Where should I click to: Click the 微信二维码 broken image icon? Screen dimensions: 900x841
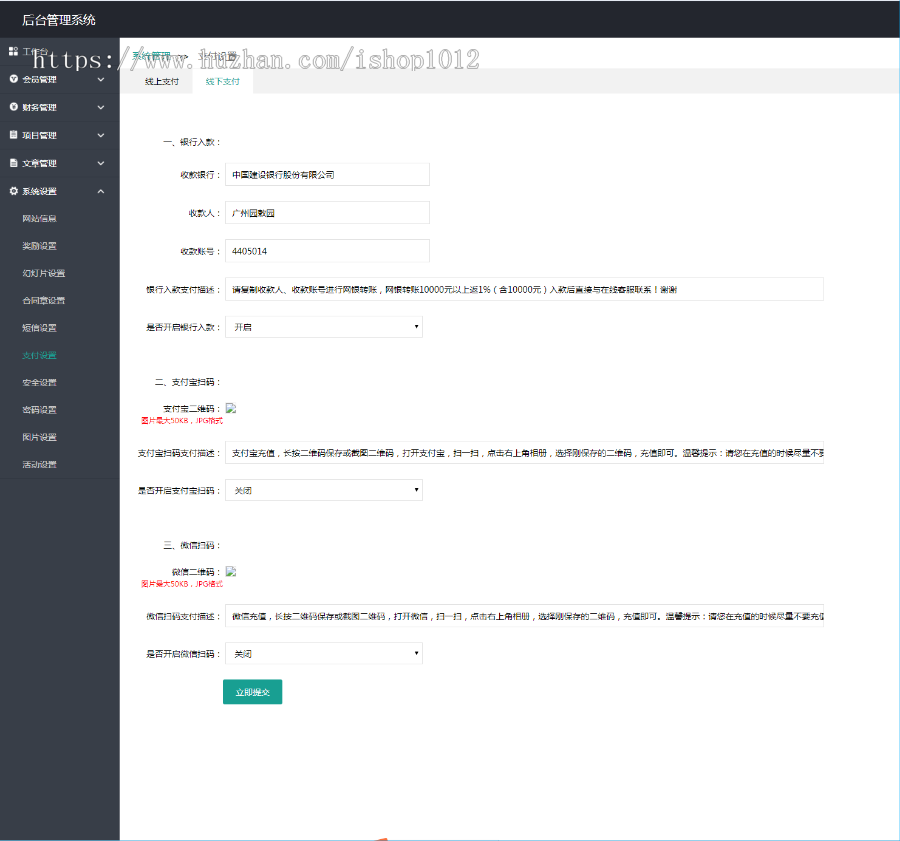coord(230,570)
